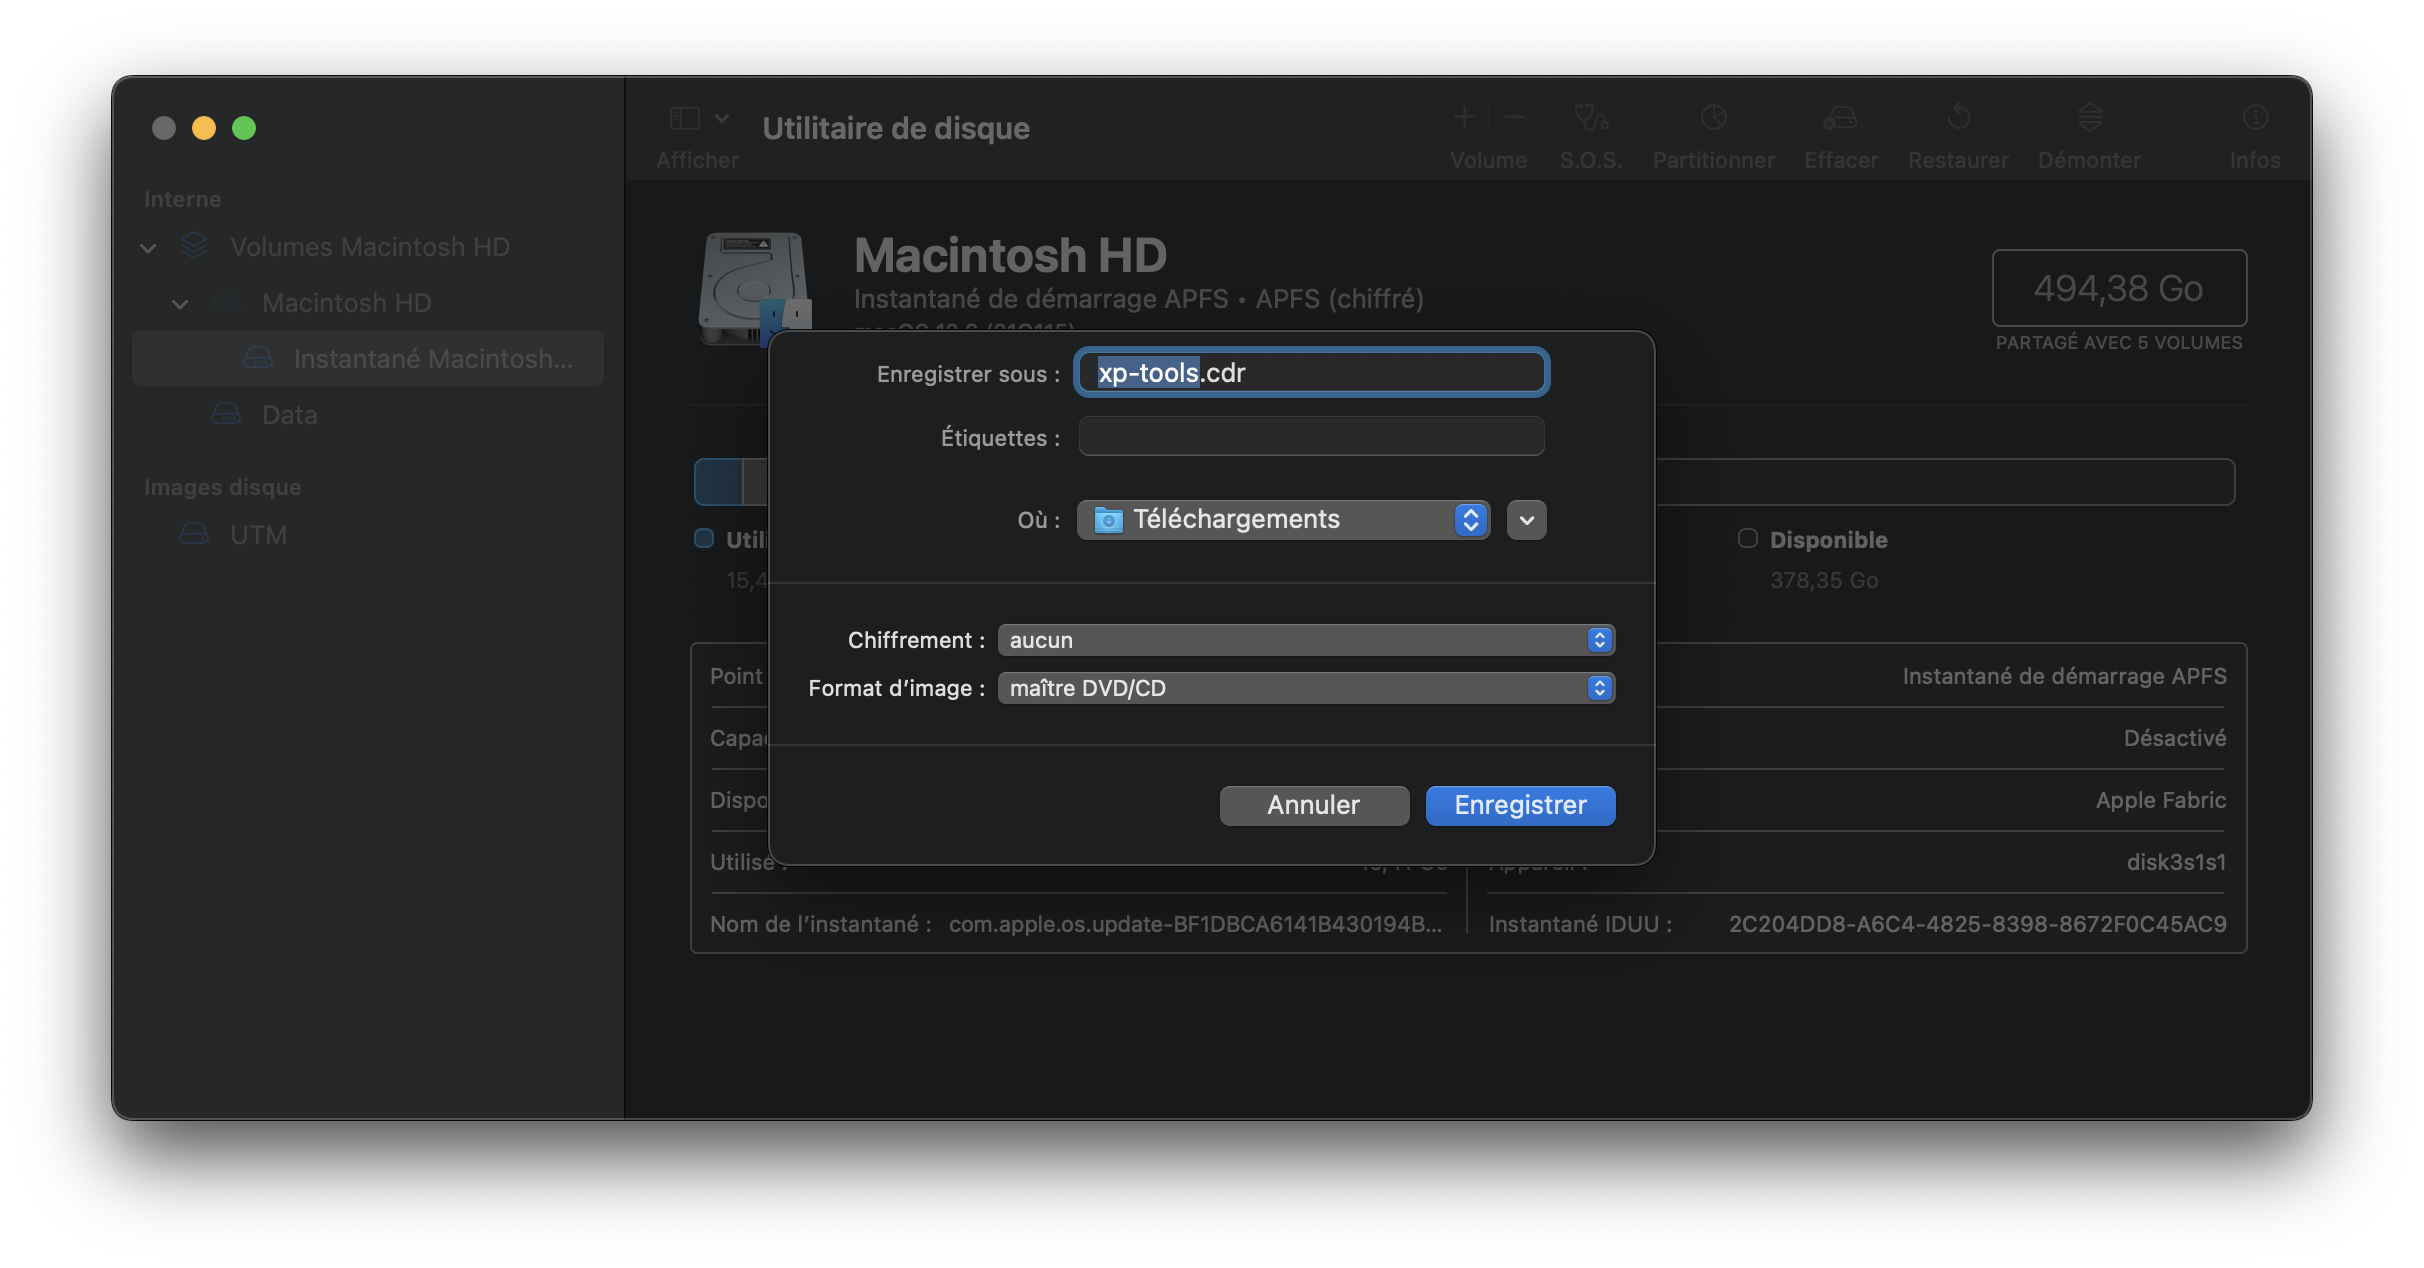Collapse the Volumes Macintosh HD tree
This screenshot has width=2424, height=1268.
click(148, 247)
